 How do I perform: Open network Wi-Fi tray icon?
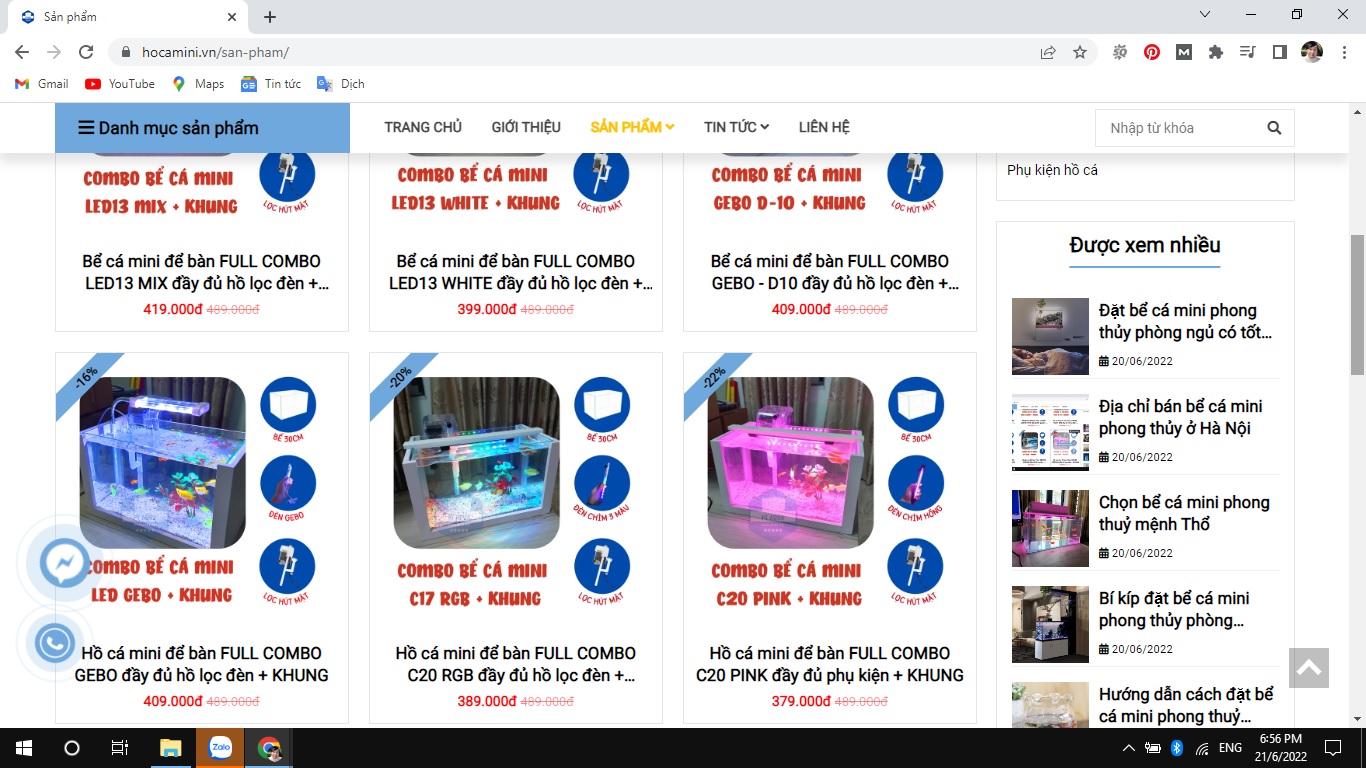[1202, 748]
